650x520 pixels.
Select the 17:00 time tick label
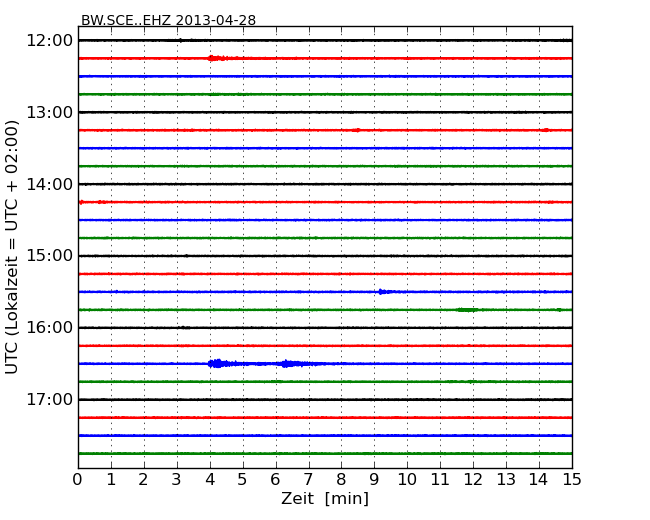pyautogui.click(x=50, y=400)
